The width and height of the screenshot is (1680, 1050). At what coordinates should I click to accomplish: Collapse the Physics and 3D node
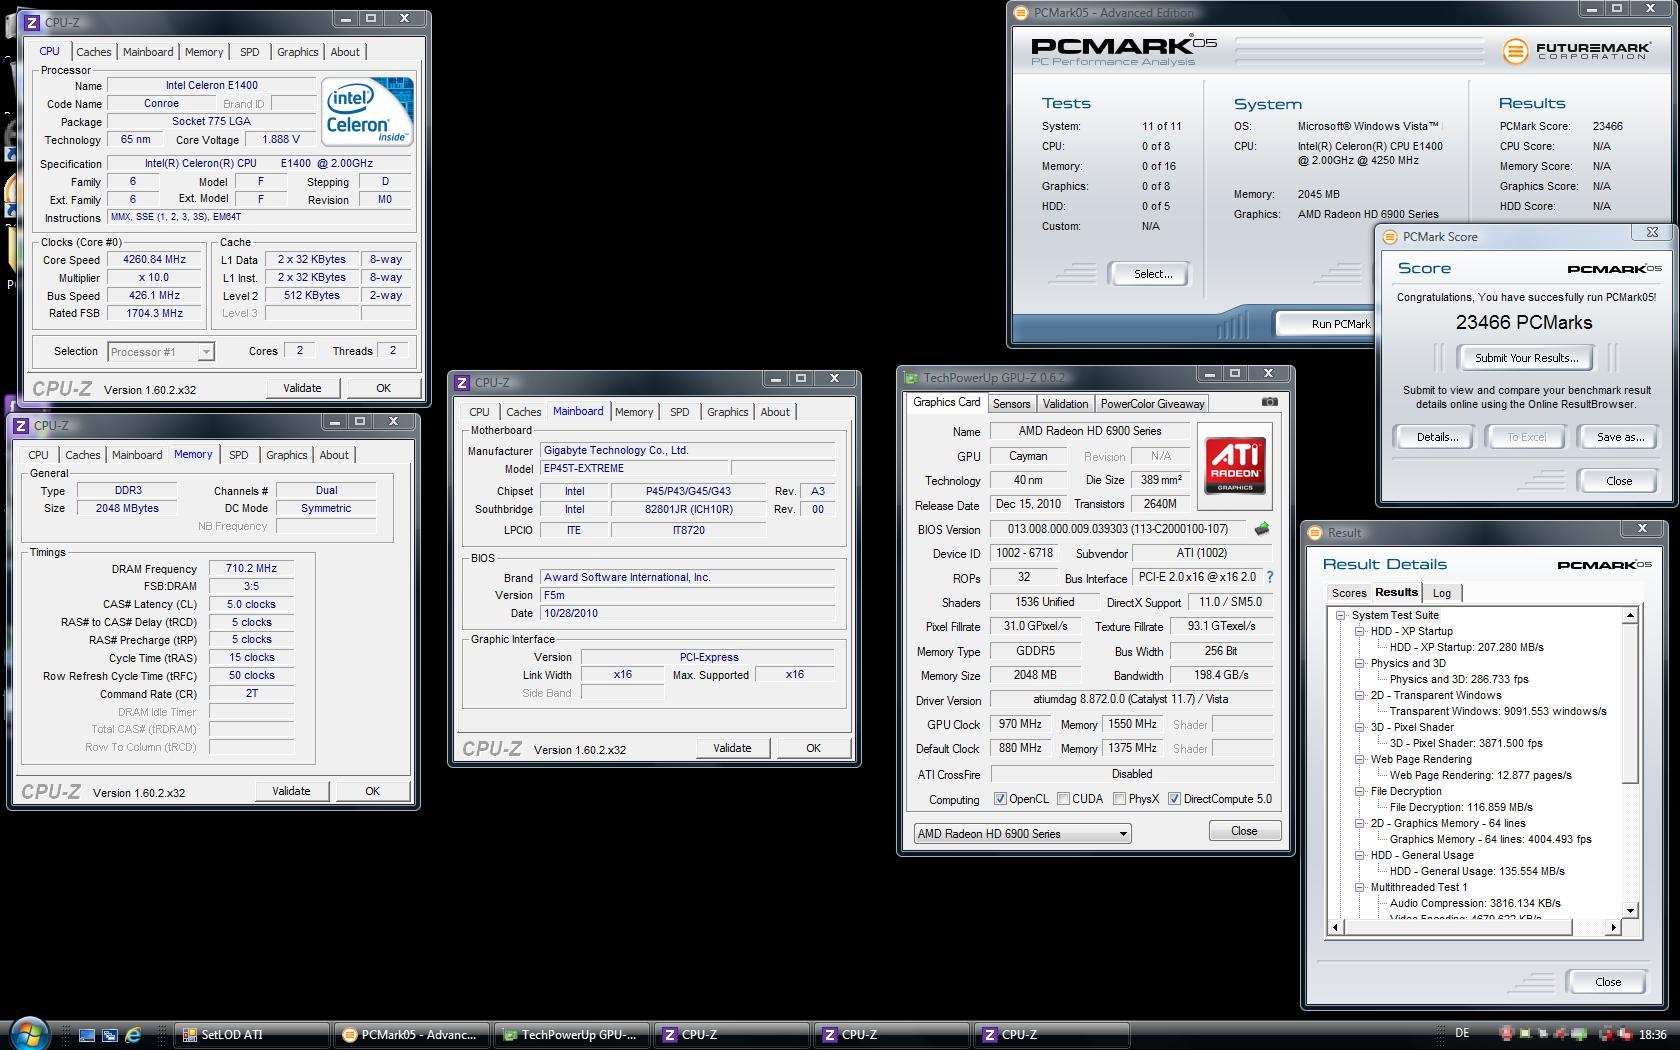click(x=1360, y=663)
